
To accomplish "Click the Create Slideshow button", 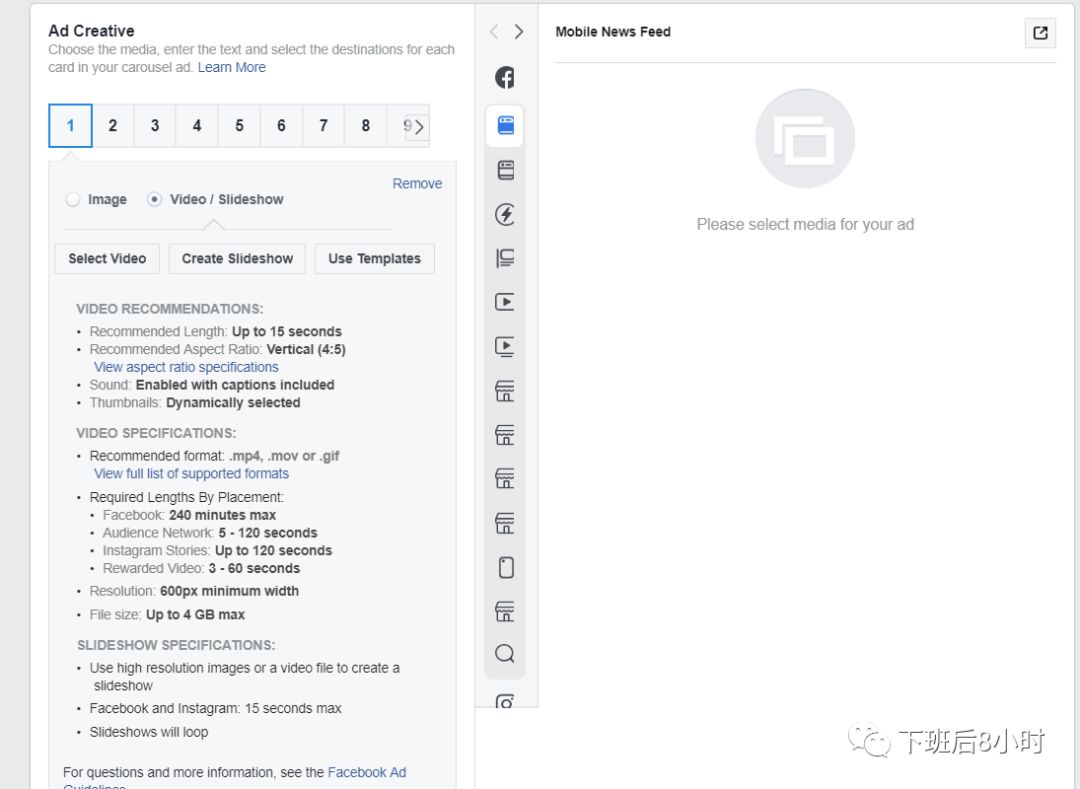I will point(237,259).
